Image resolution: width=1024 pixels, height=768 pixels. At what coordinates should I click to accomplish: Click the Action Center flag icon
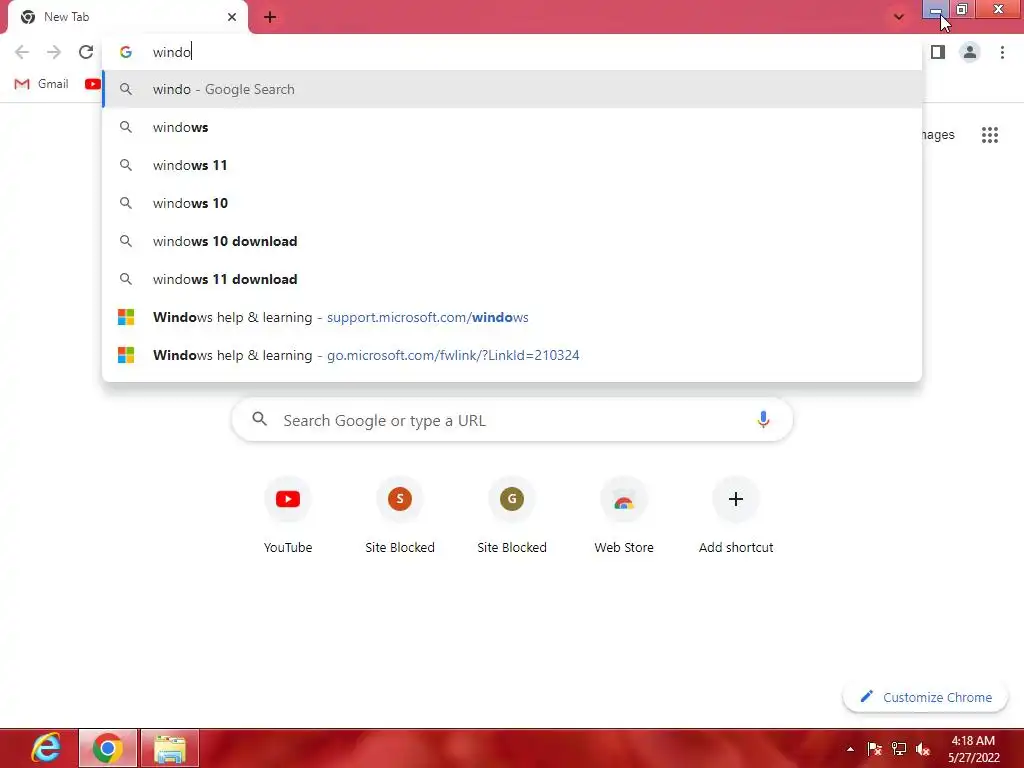pyautogui.click(x=874, y=749)
